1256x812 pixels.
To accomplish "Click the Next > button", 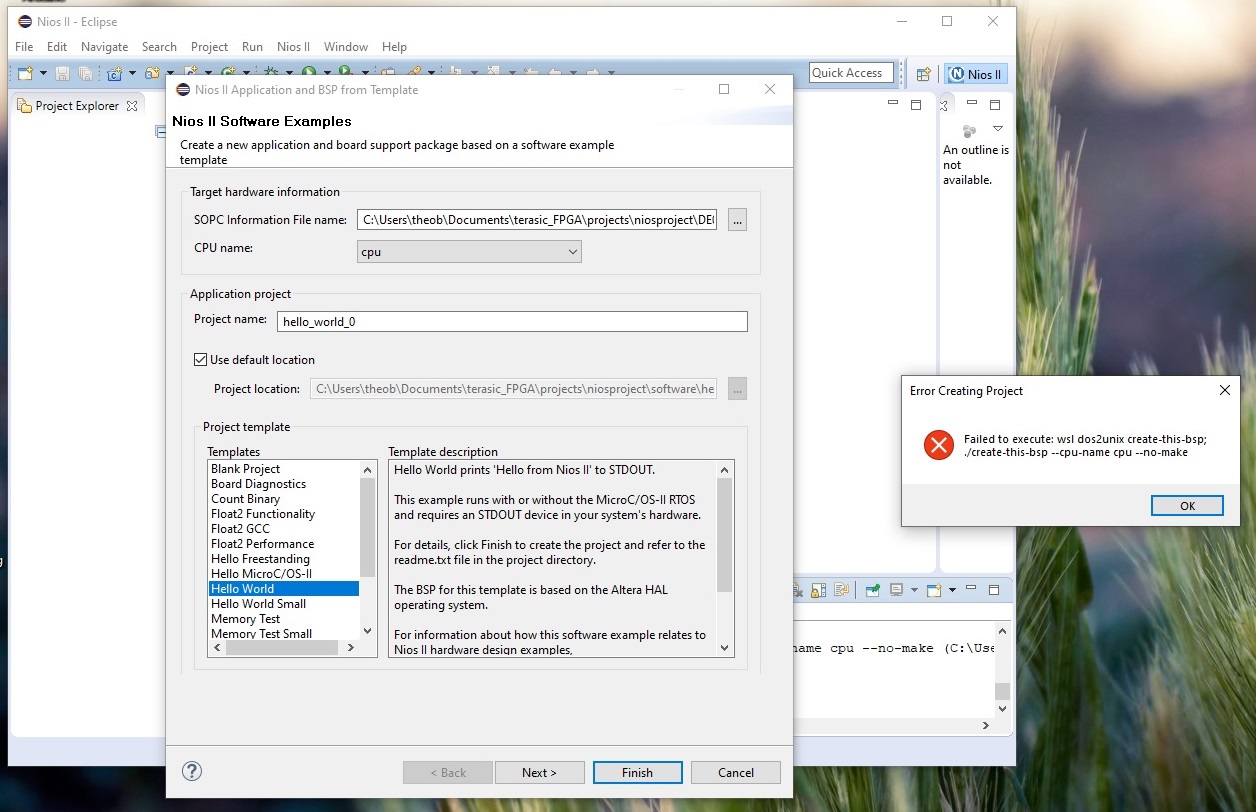I will pyautogui.click(x=538, y=772).
